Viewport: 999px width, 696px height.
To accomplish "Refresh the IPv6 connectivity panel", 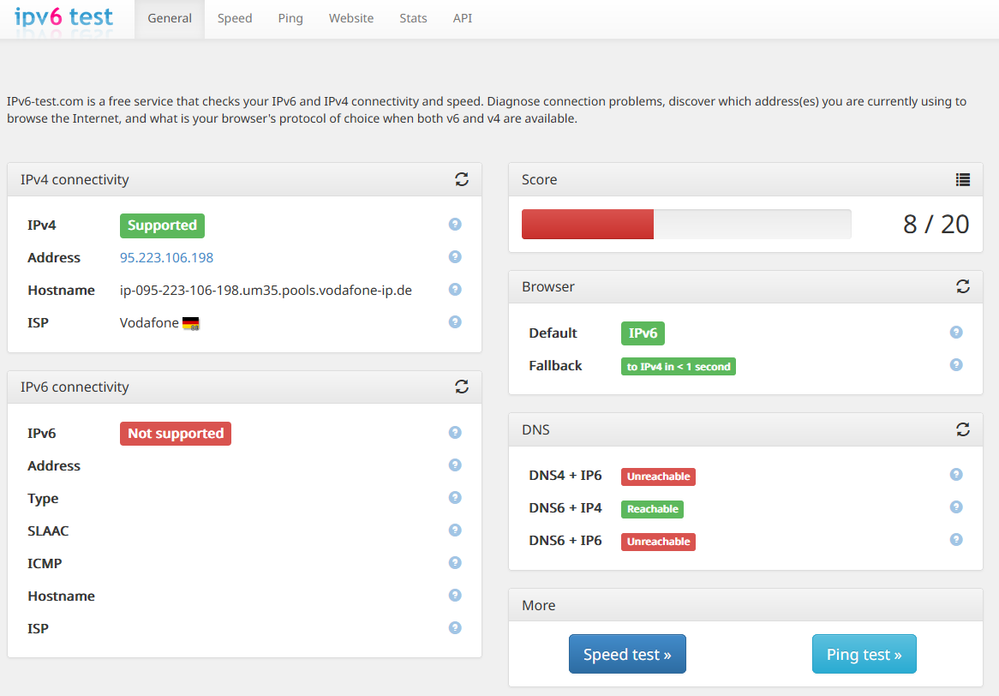I will click(462, 387).
